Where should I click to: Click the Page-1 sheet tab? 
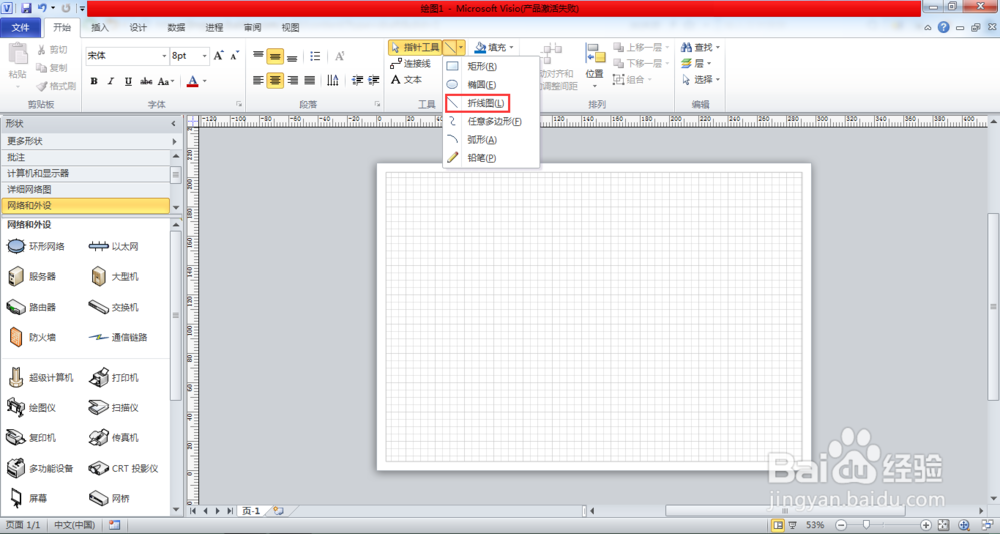coord(251,511)
